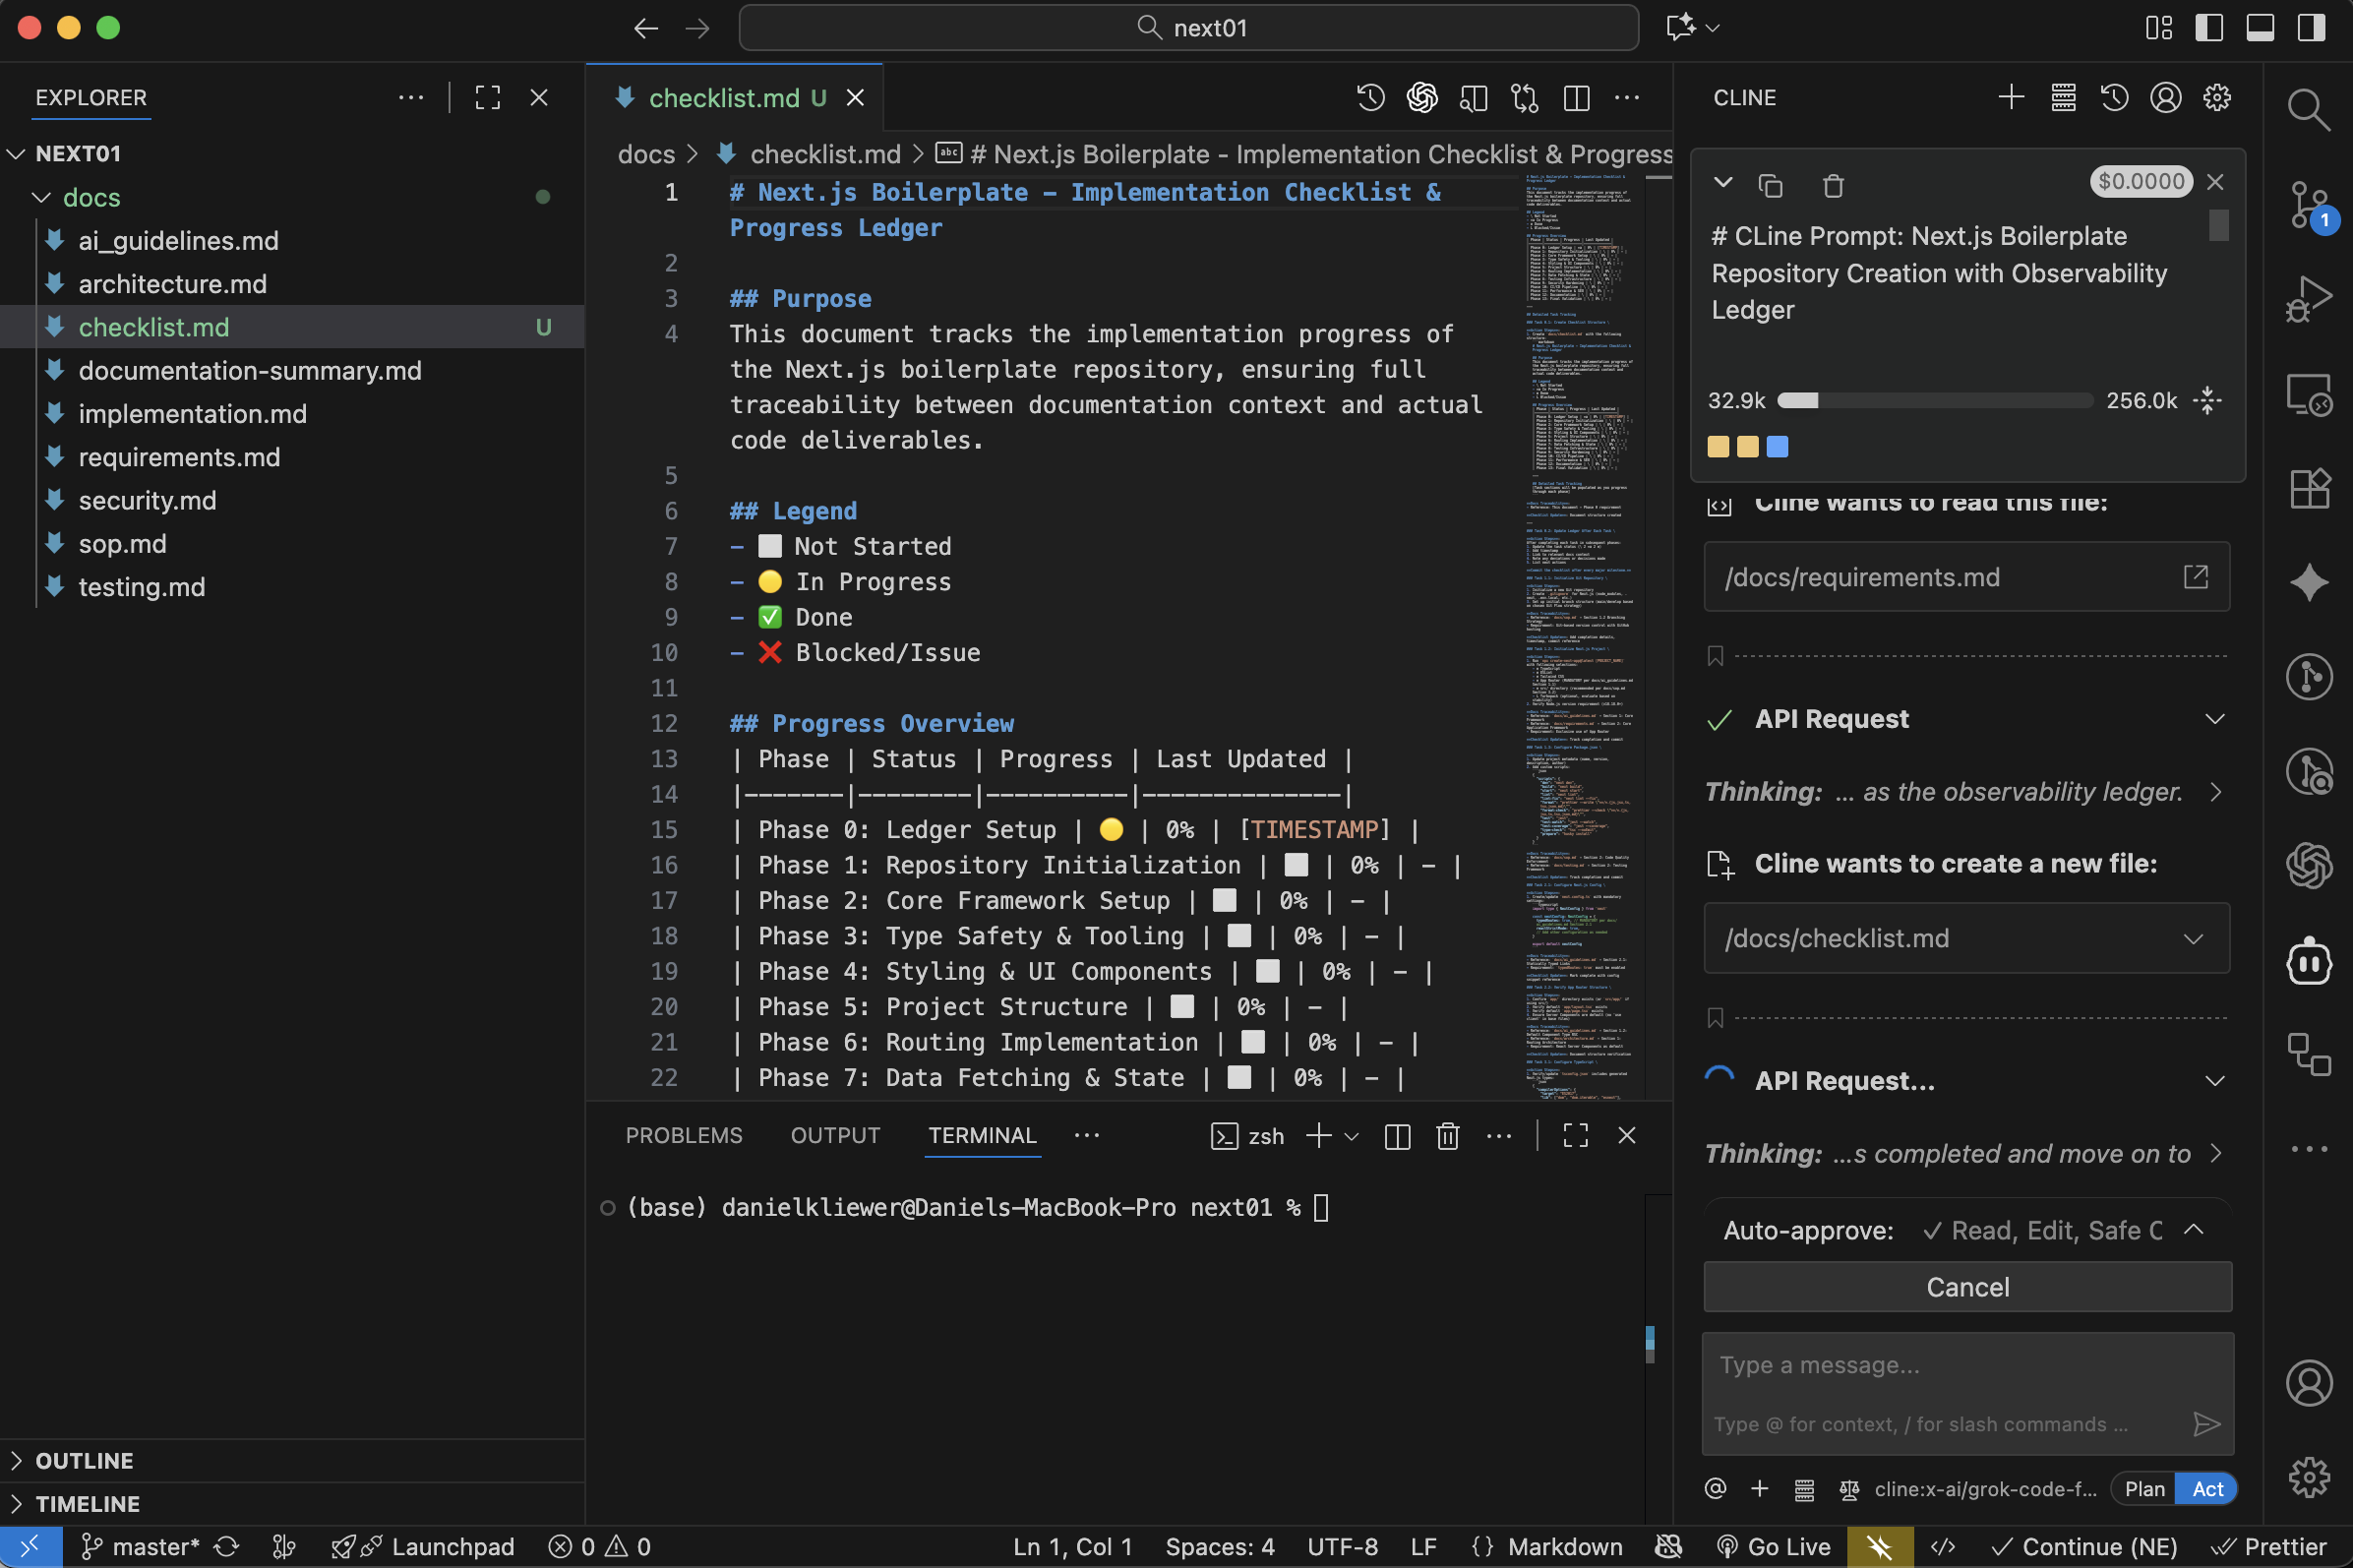Open Cline history clock icon
Viewport: 2353px width, 1568px height.
click(x=2114, y=97)
